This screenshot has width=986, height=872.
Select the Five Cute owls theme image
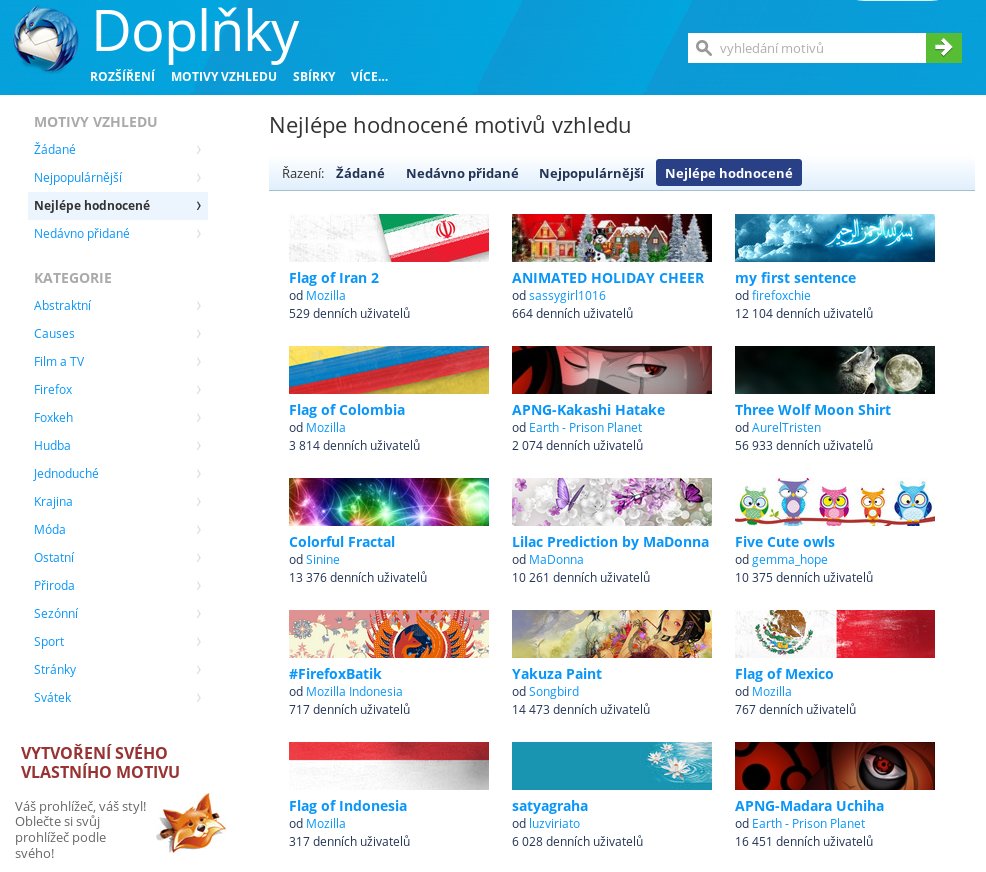click(x=834, y=502)
